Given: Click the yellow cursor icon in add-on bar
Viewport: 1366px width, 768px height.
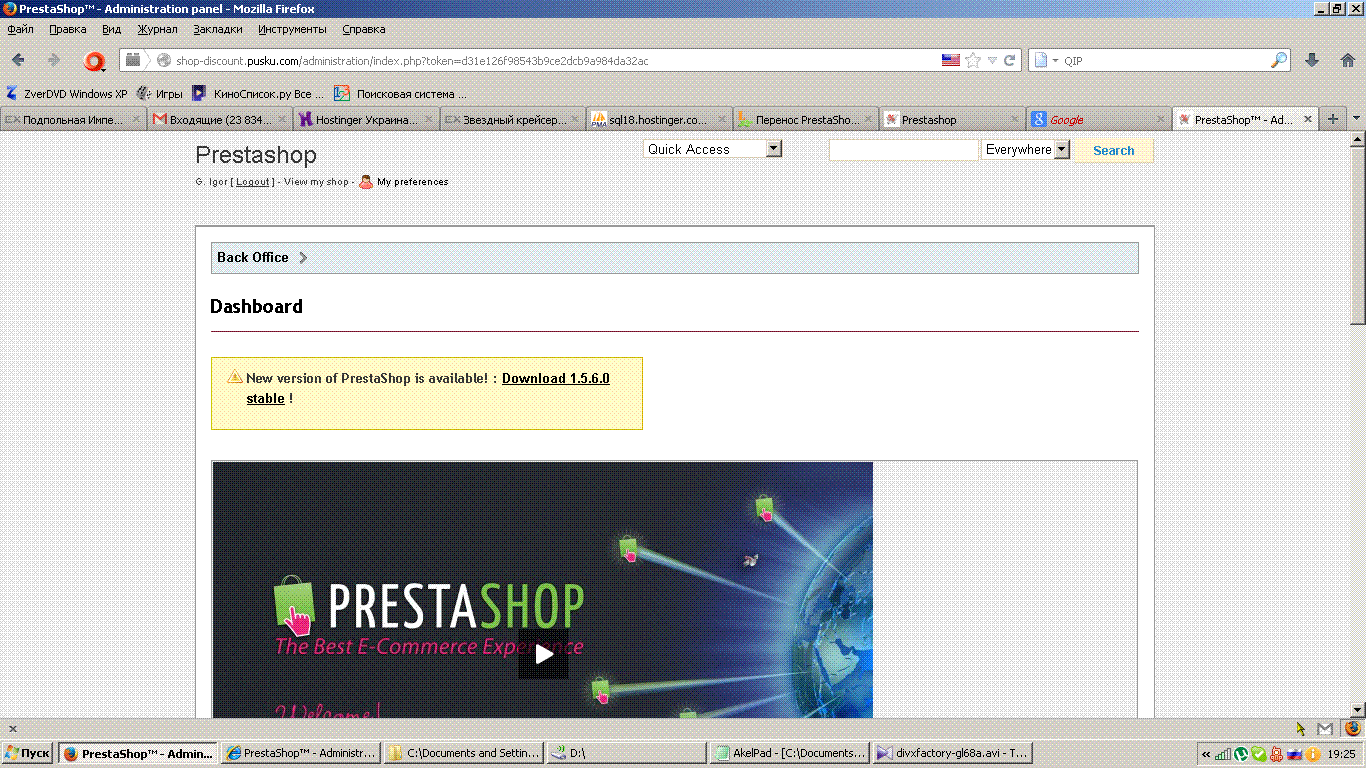Looking at the screenshot, I should pyautogui.click(x=1300, y=728).
